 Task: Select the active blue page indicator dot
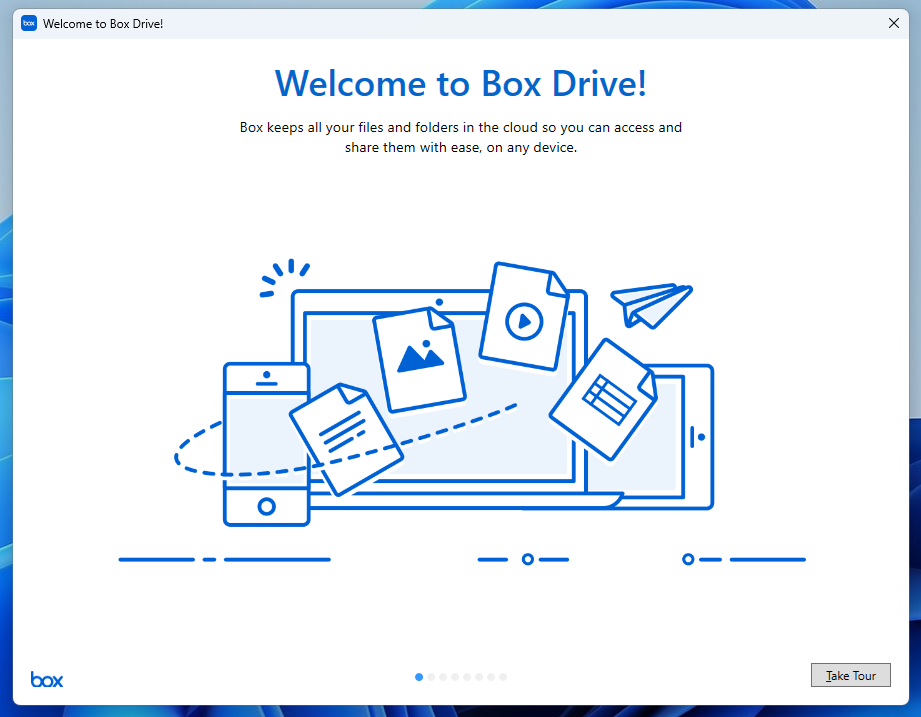[x=419, y=677]
